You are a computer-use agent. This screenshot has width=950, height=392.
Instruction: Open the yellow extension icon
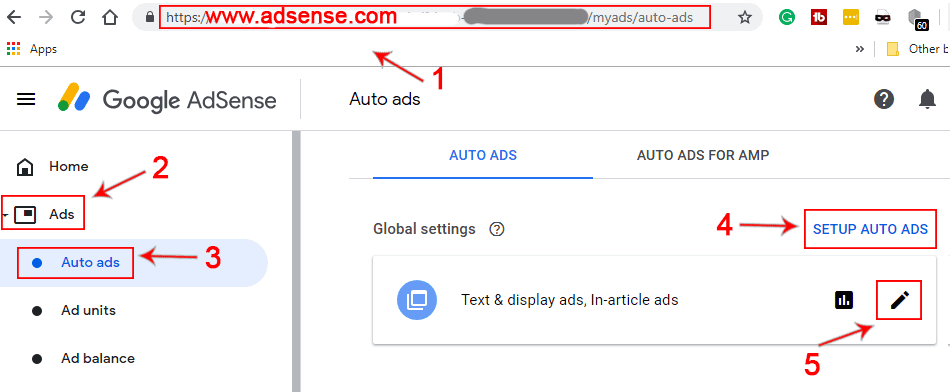pos(851,18)
